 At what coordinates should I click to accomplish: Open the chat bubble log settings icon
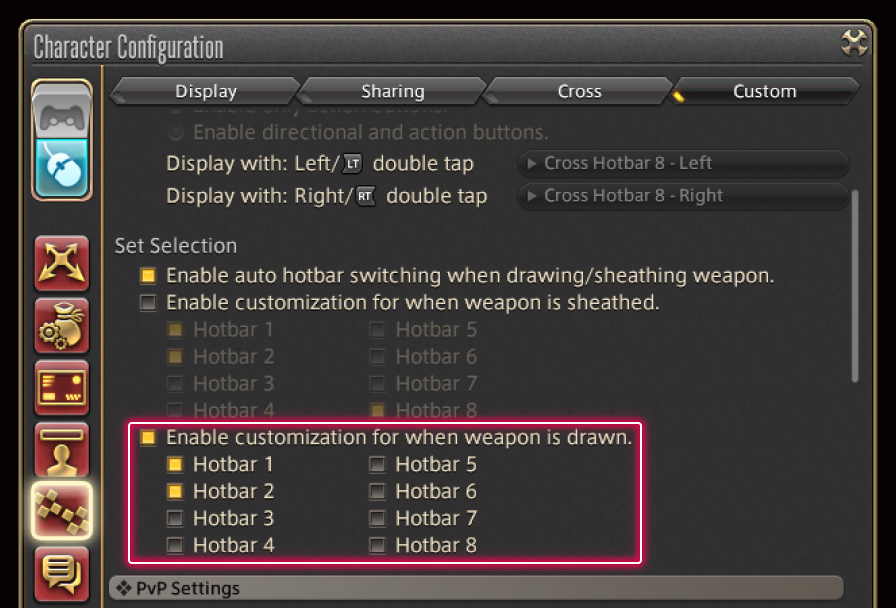click(x=62, y=573)
